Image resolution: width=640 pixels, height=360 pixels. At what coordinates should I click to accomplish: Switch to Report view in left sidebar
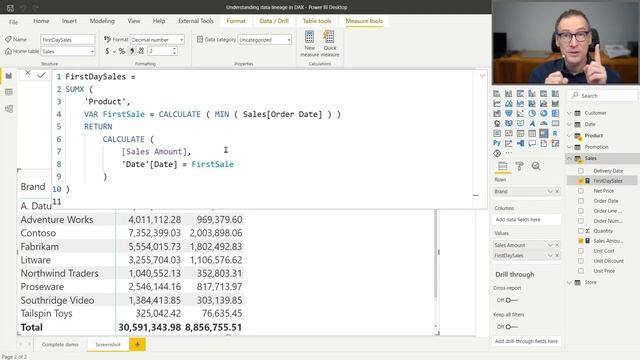9,76
